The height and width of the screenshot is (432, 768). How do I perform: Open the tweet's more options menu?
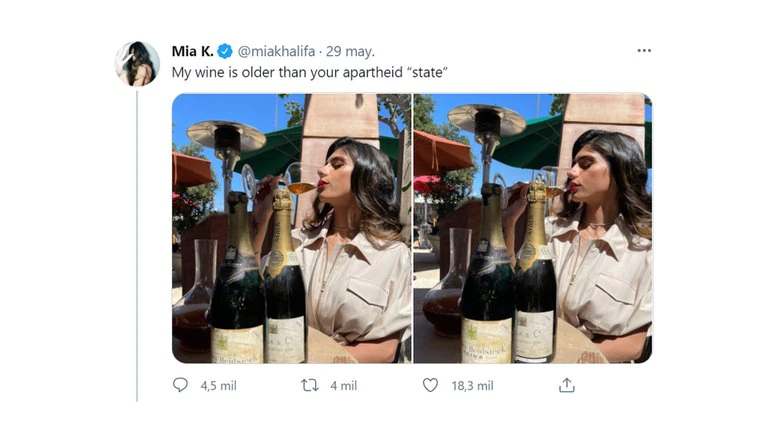(x=646, y=50)
